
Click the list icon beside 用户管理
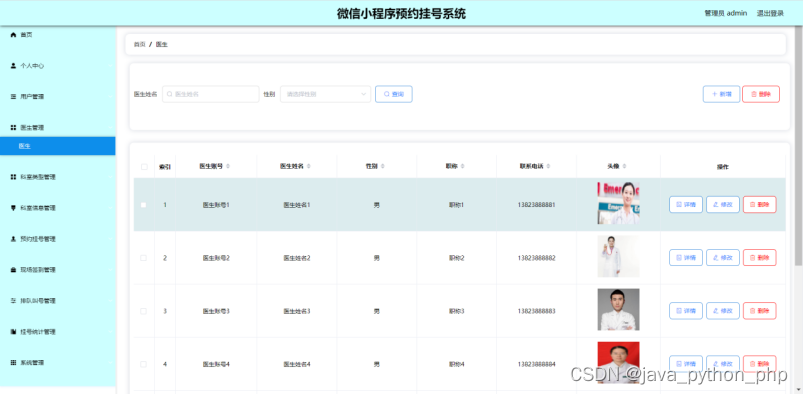pyautogui.click(x=13, y=96)
